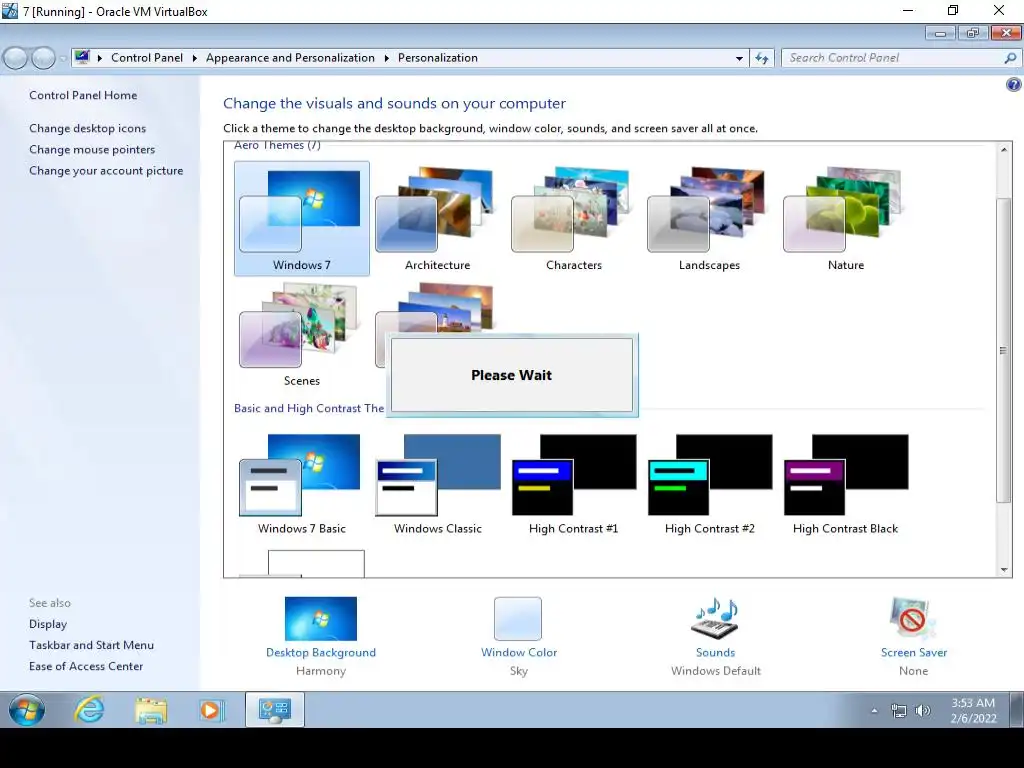Click the themes list scrollbar thumb
This screenshot has height=768, width=1024.
point(1003,350)
